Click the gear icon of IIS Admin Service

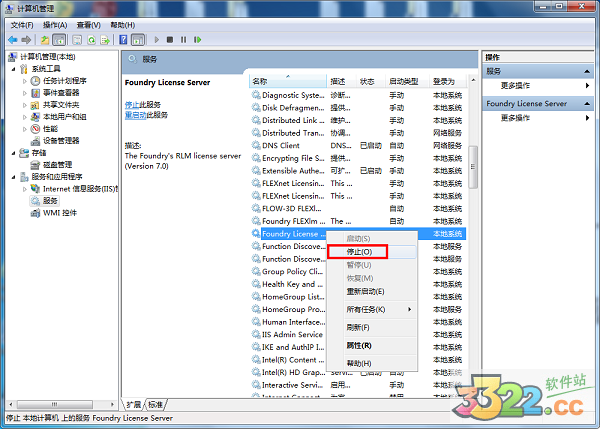point(256,334)
